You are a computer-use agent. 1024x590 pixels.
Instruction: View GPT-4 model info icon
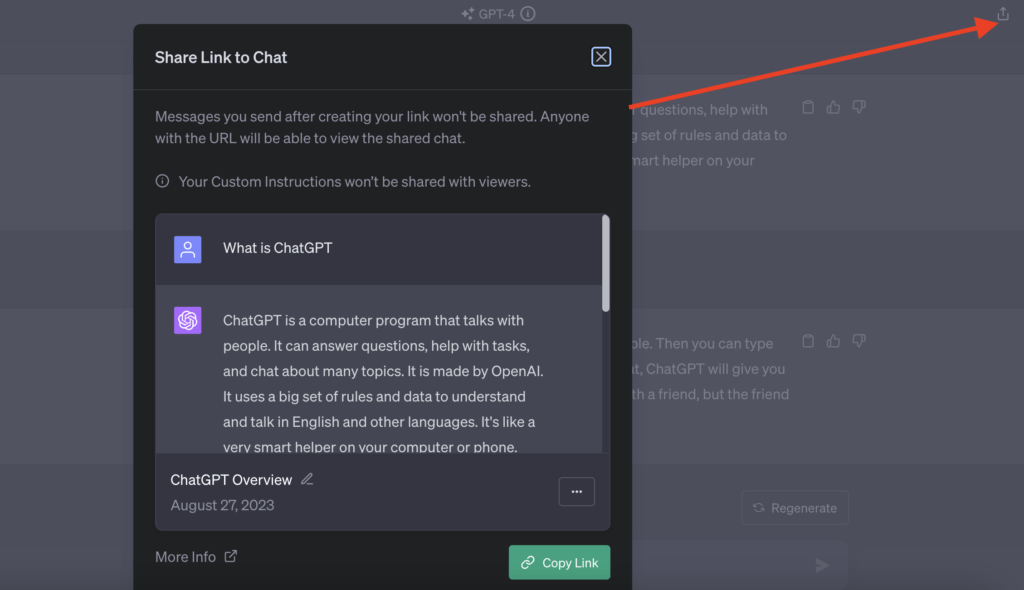(x=527, y=14)
